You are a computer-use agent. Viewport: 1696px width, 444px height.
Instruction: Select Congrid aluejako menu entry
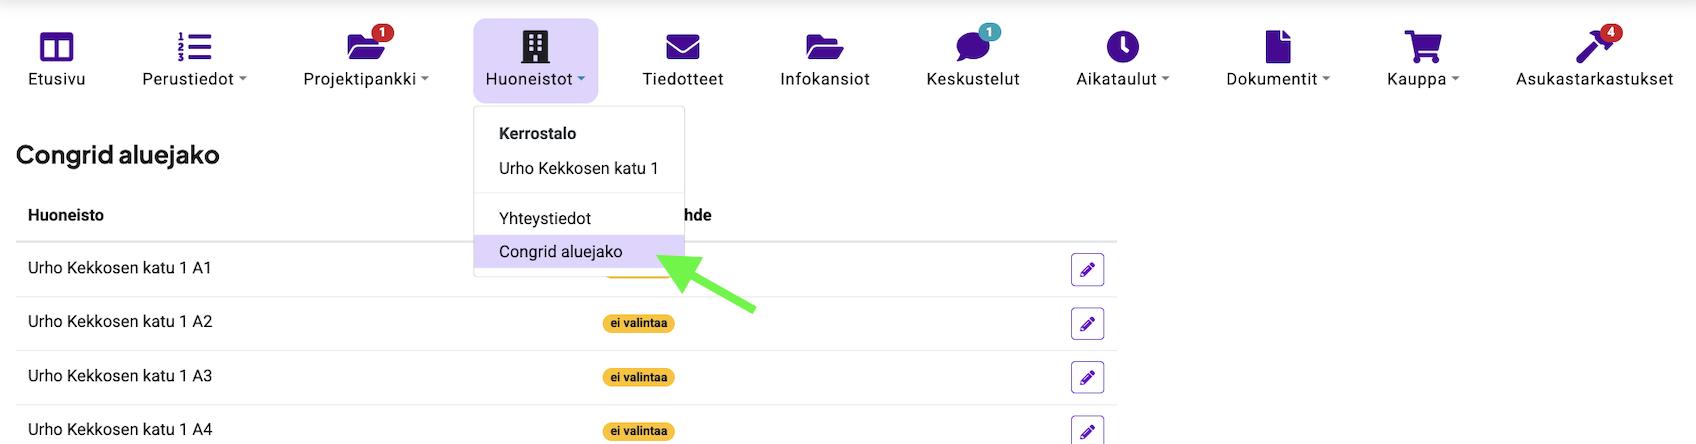point(561,252)
